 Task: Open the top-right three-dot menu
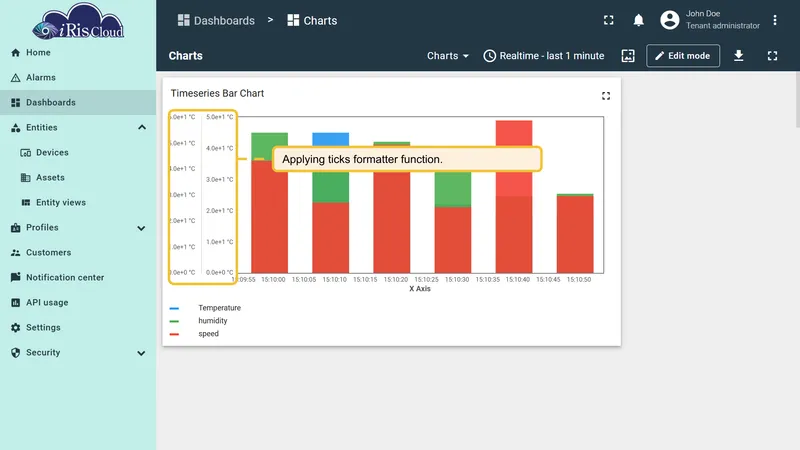pos(774,20)
